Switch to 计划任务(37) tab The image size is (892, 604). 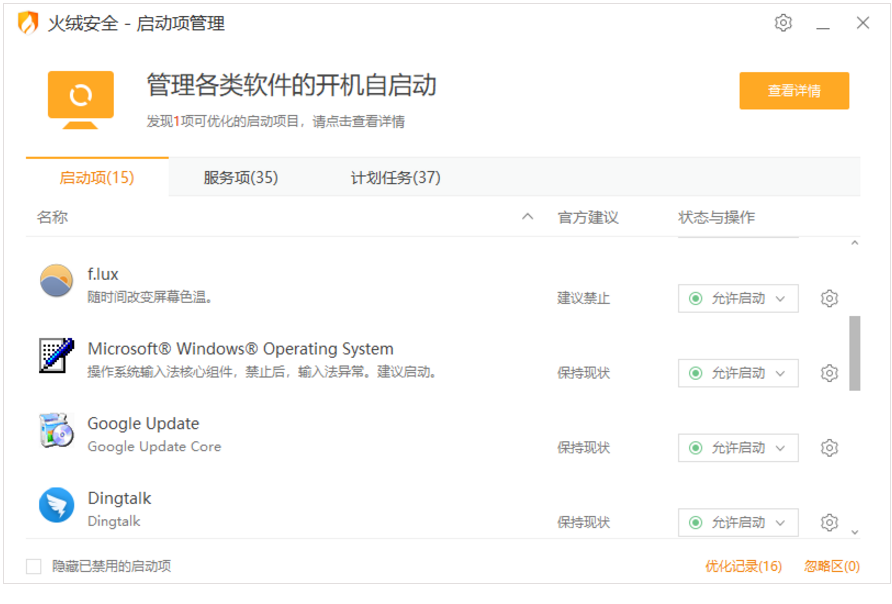point(395,178)
